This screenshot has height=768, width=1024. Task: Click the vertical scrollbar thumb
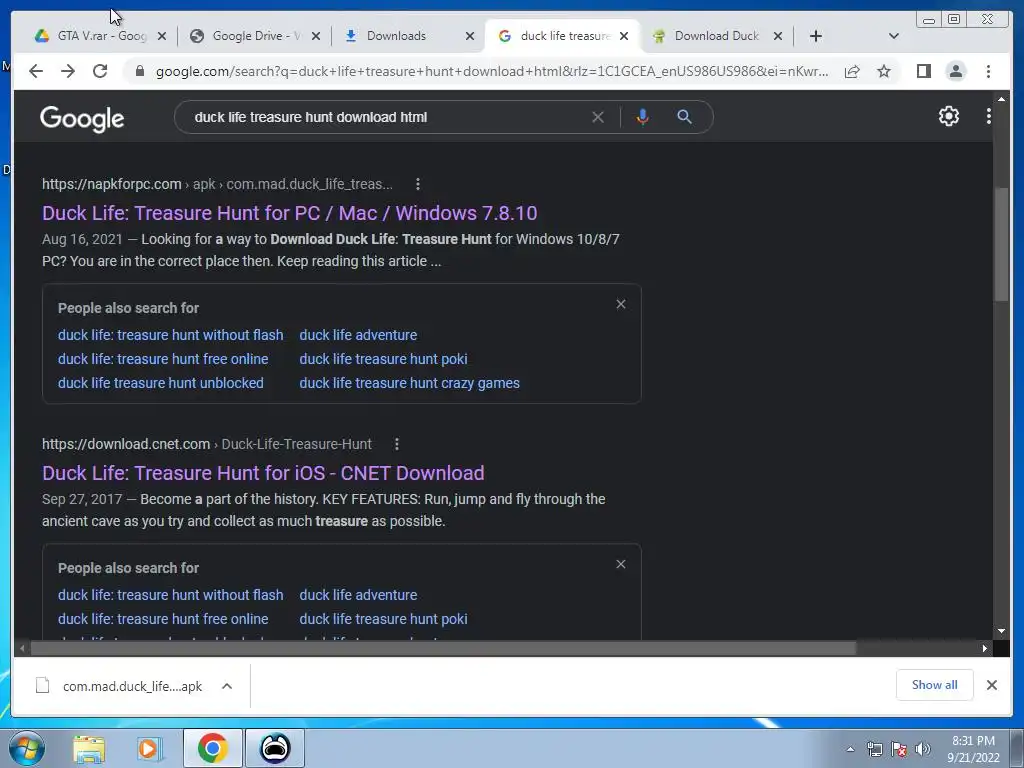coord(1001,243)
